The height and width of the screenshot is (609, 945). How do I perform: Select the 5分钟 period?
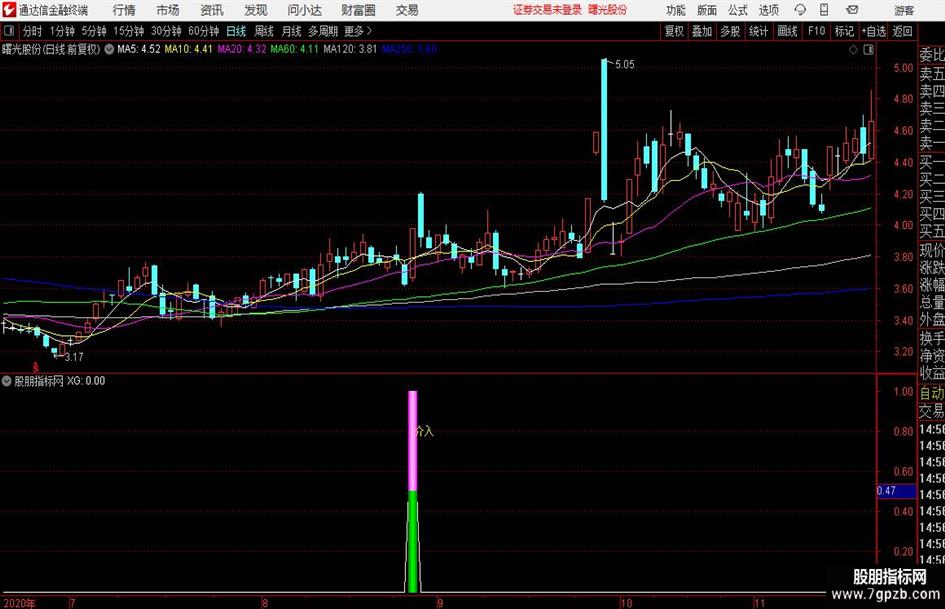pos(93,31)
